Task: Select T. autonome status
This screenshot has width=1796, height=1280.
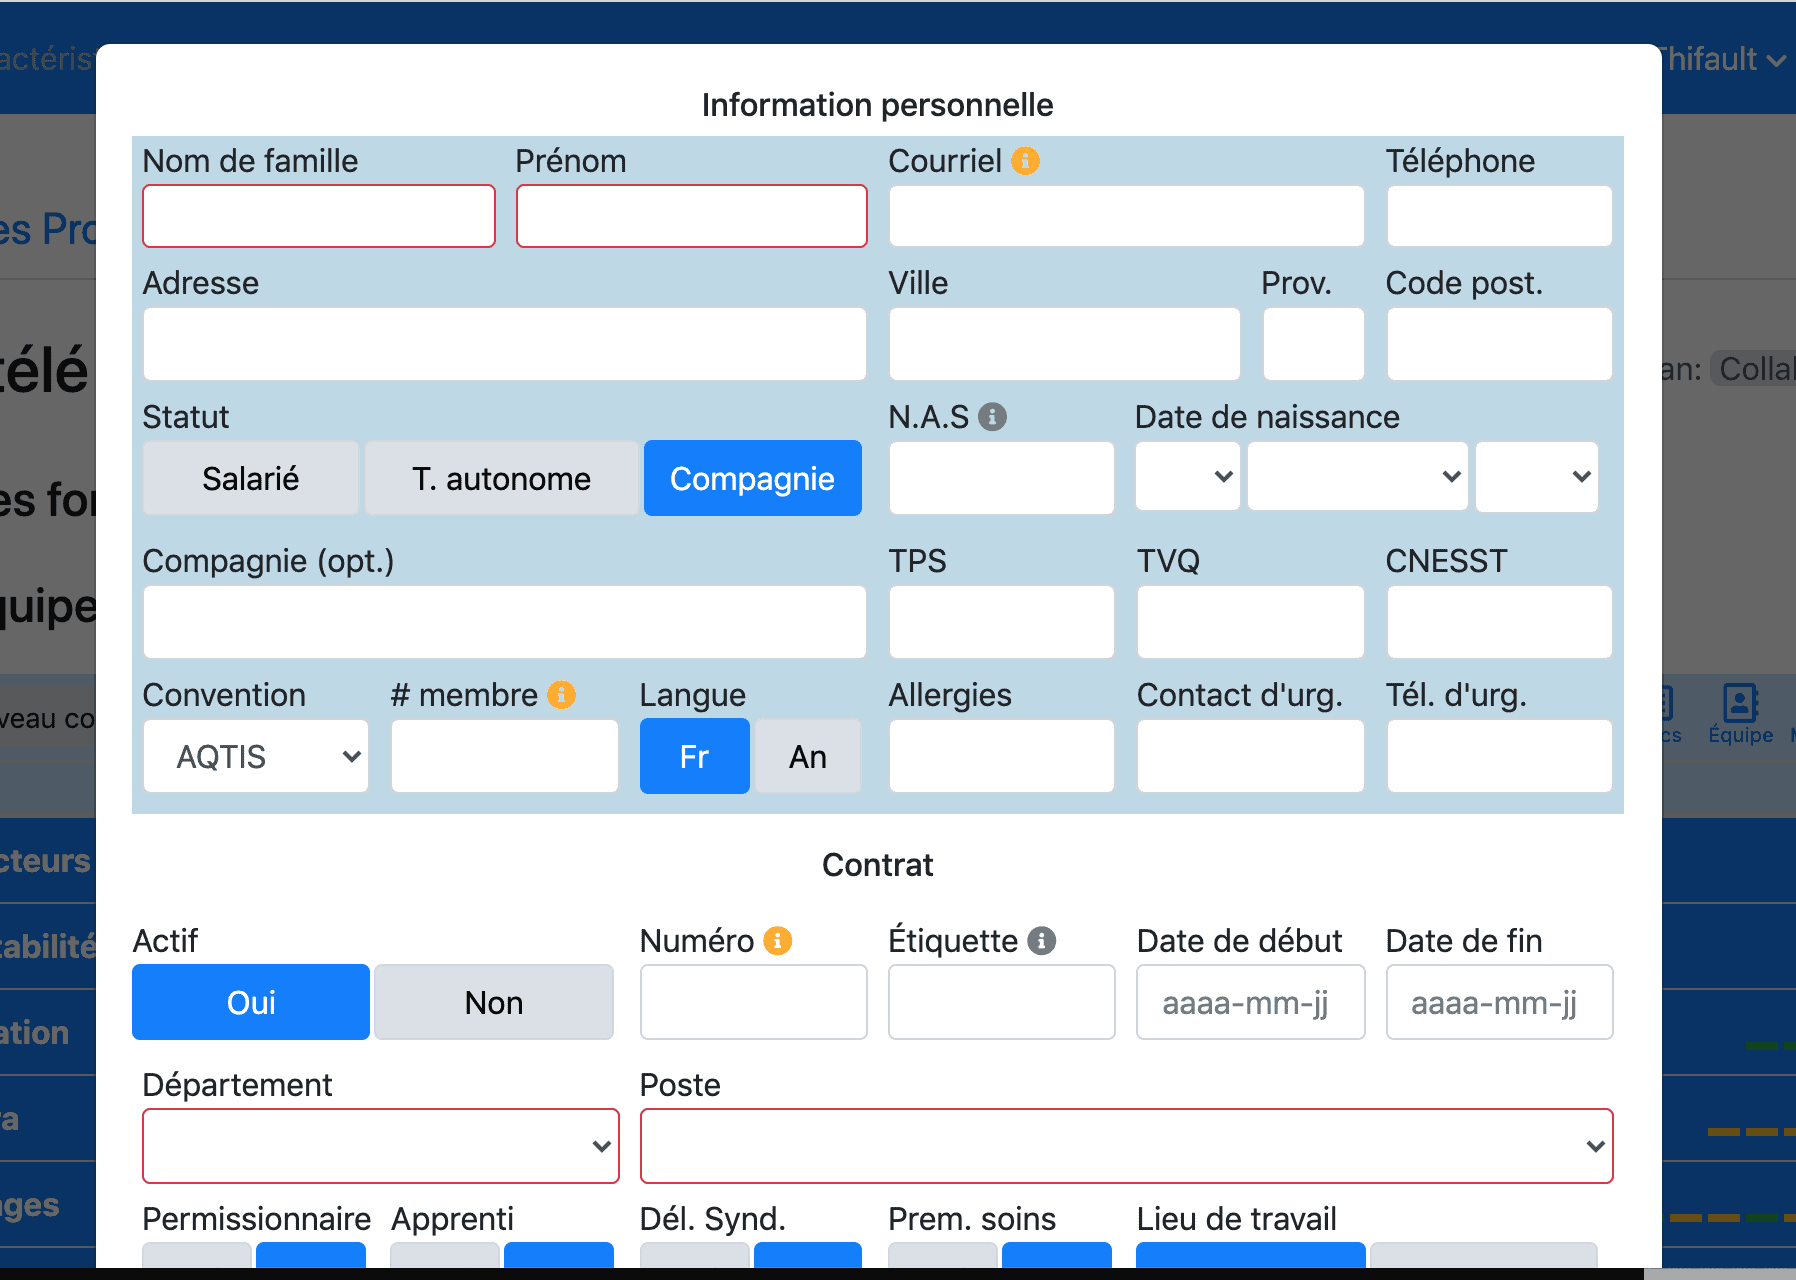Action: click(x=501, y=479)
